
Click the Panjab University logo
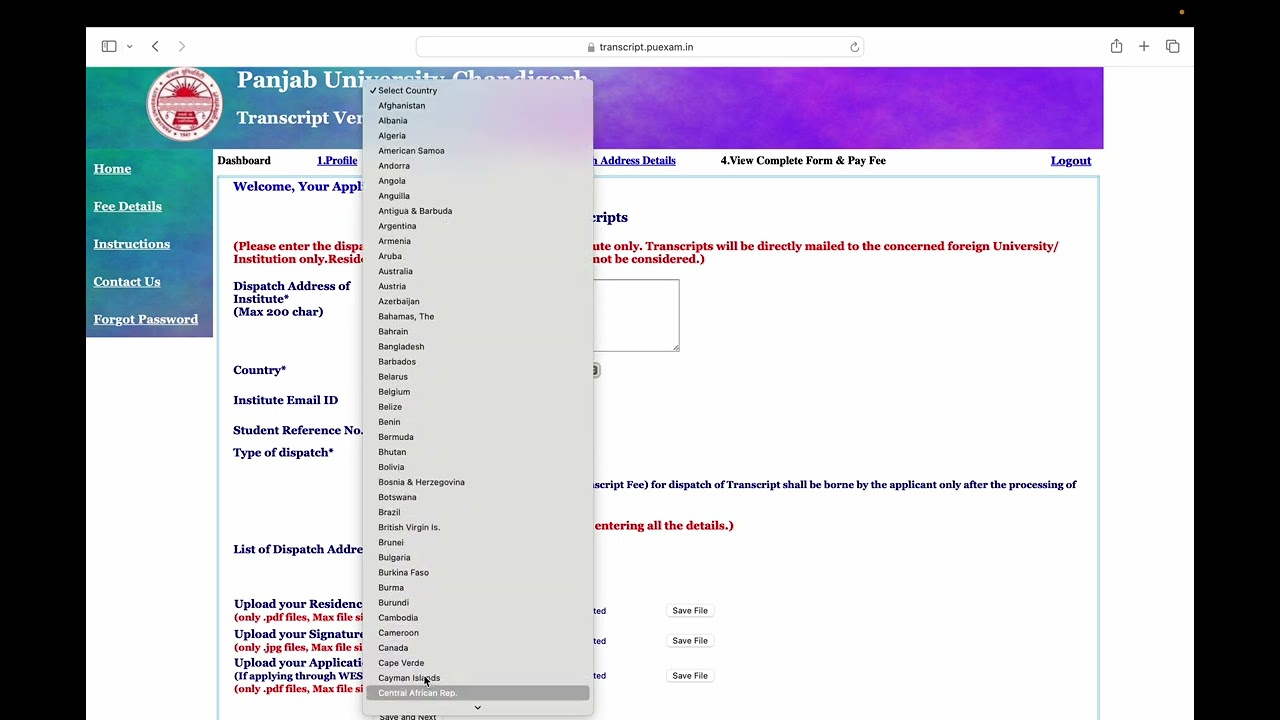pyautogui.click(x=185, y=104)
